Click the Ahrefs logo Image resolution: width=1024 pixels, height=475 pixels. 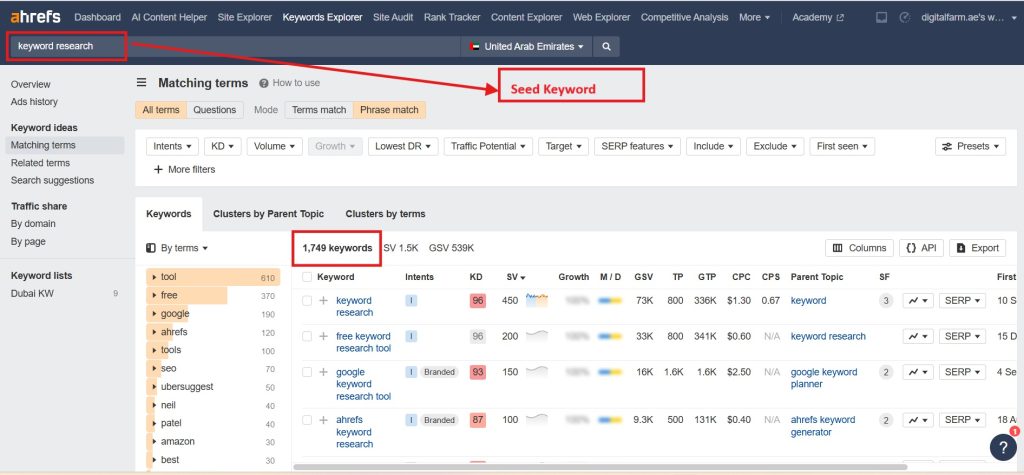pyautogui.click(x=35, y=17)
